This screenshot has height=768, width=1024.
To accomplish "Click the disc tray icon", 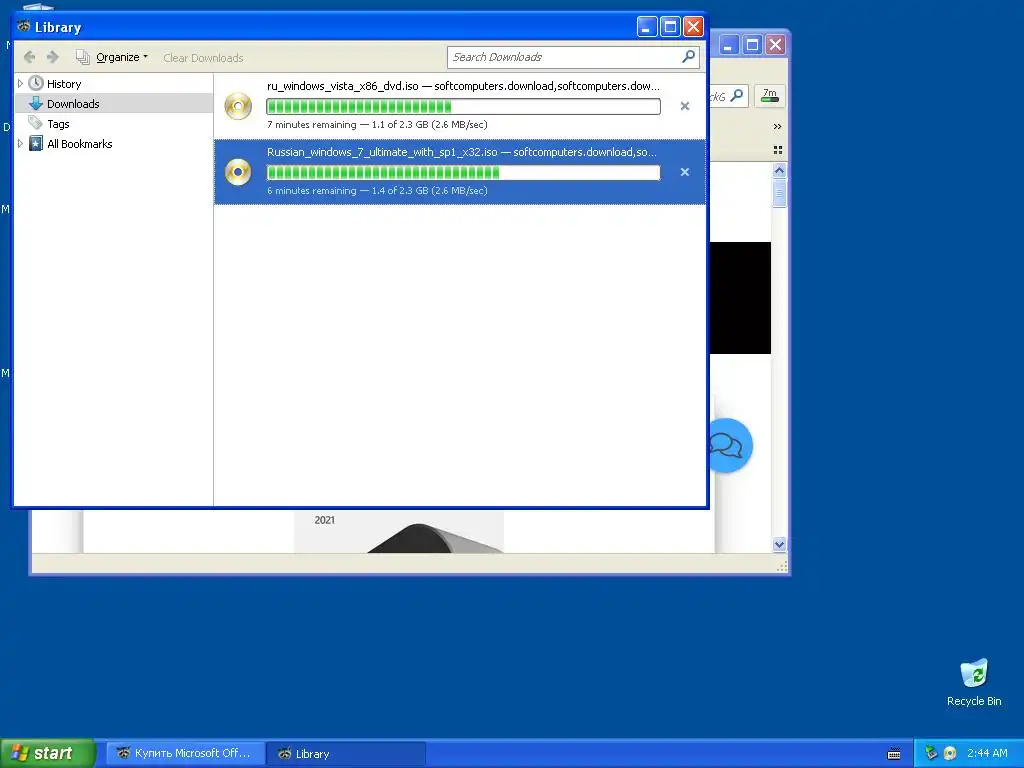I will click(x=950, y=753).
